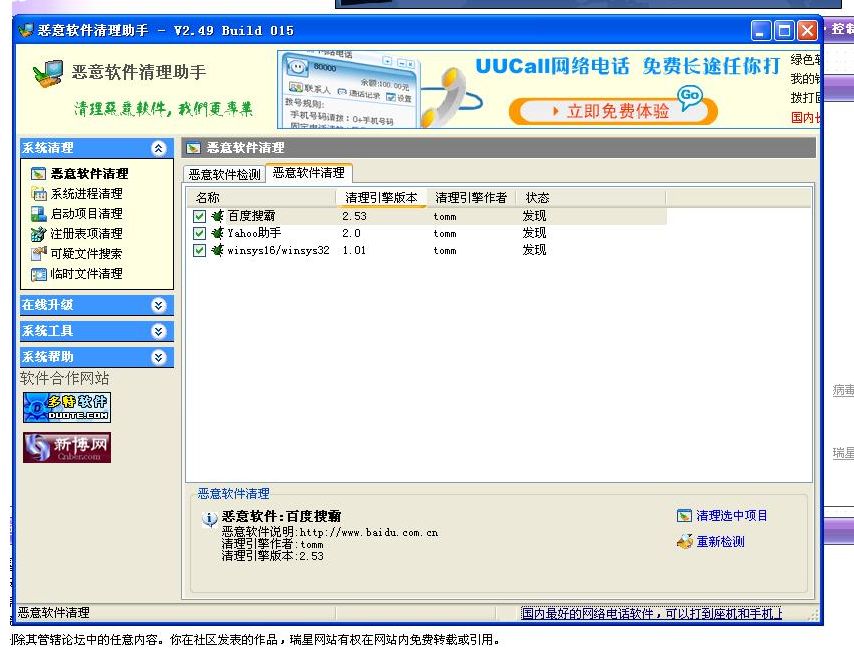Select 临时文件清理 entry

tap(87, 274)
